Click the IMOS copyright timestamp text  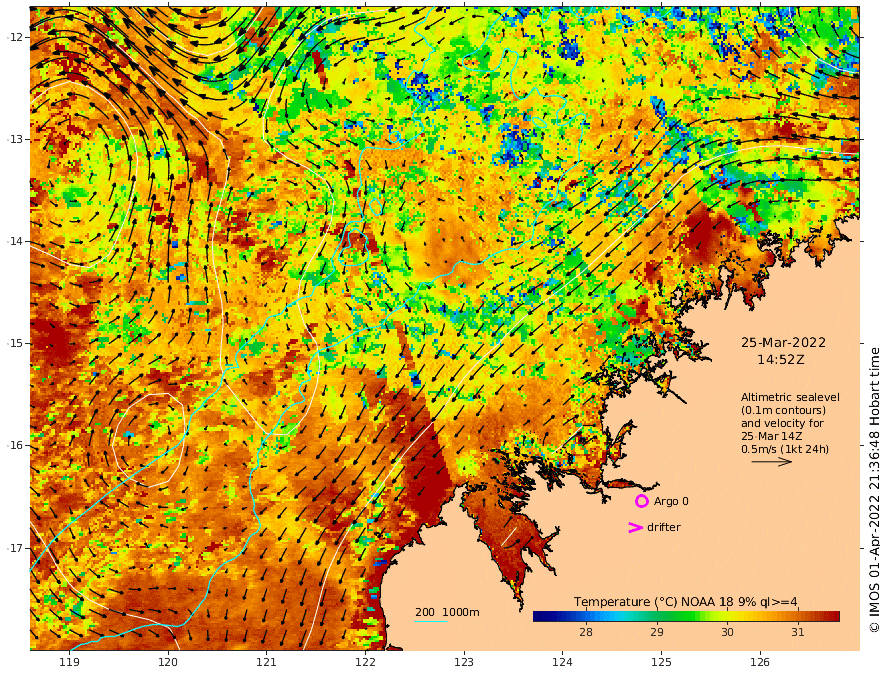[874, 490]
